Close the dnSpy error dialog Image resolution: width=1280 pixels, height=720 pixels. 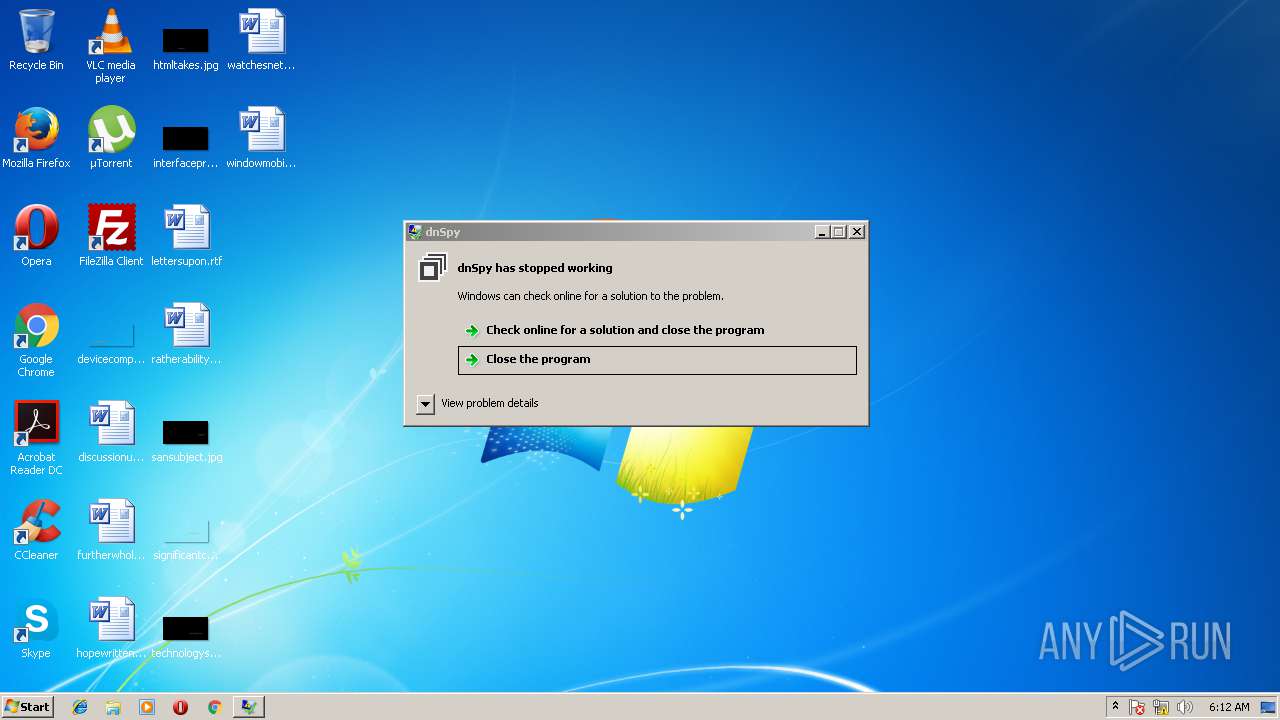(x=857, y=232)
